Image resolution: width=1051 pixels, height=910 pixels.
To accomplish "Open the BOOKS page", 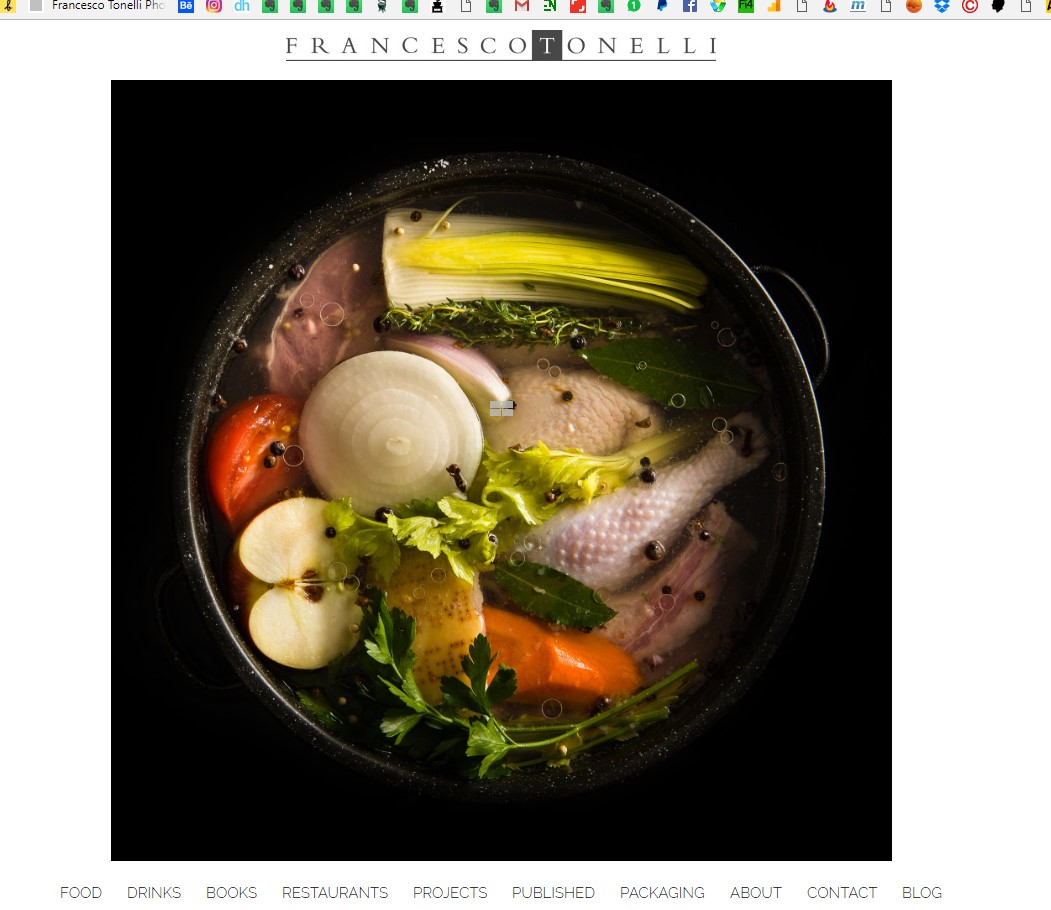I will click(231, 893).
